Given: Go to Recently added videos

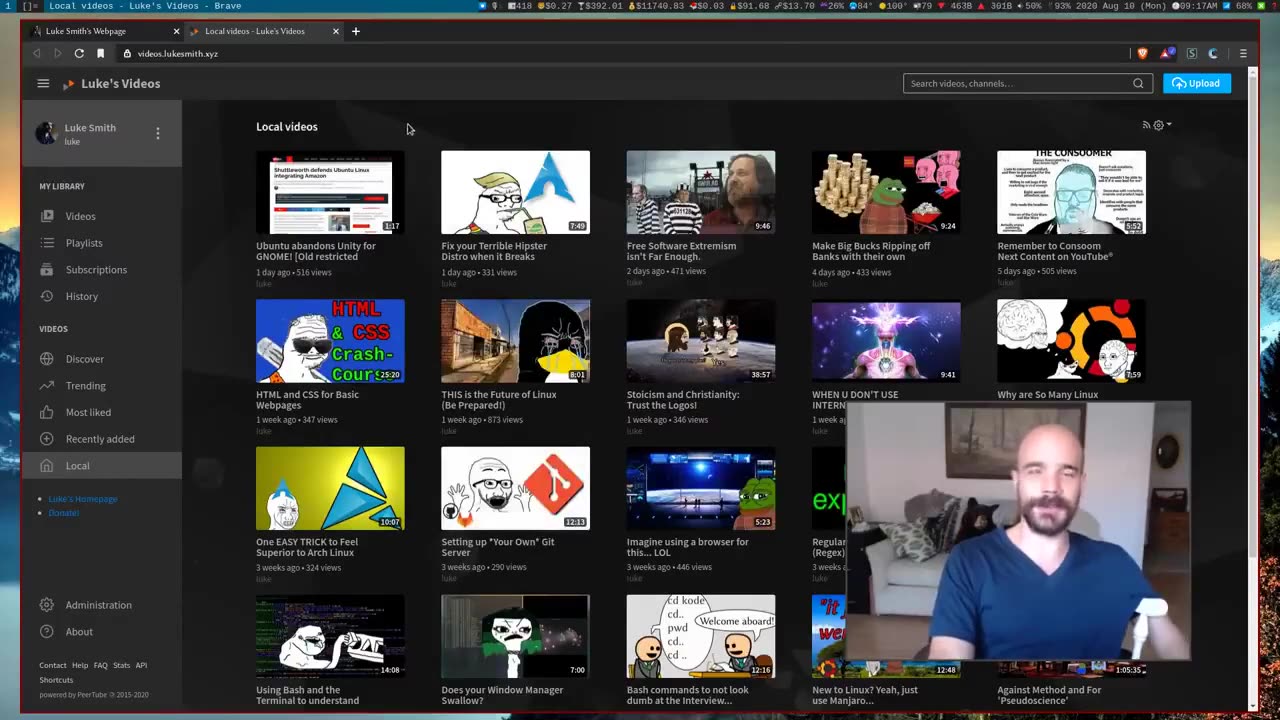Looking at the screenshot, I should click(x=100, y=439).
